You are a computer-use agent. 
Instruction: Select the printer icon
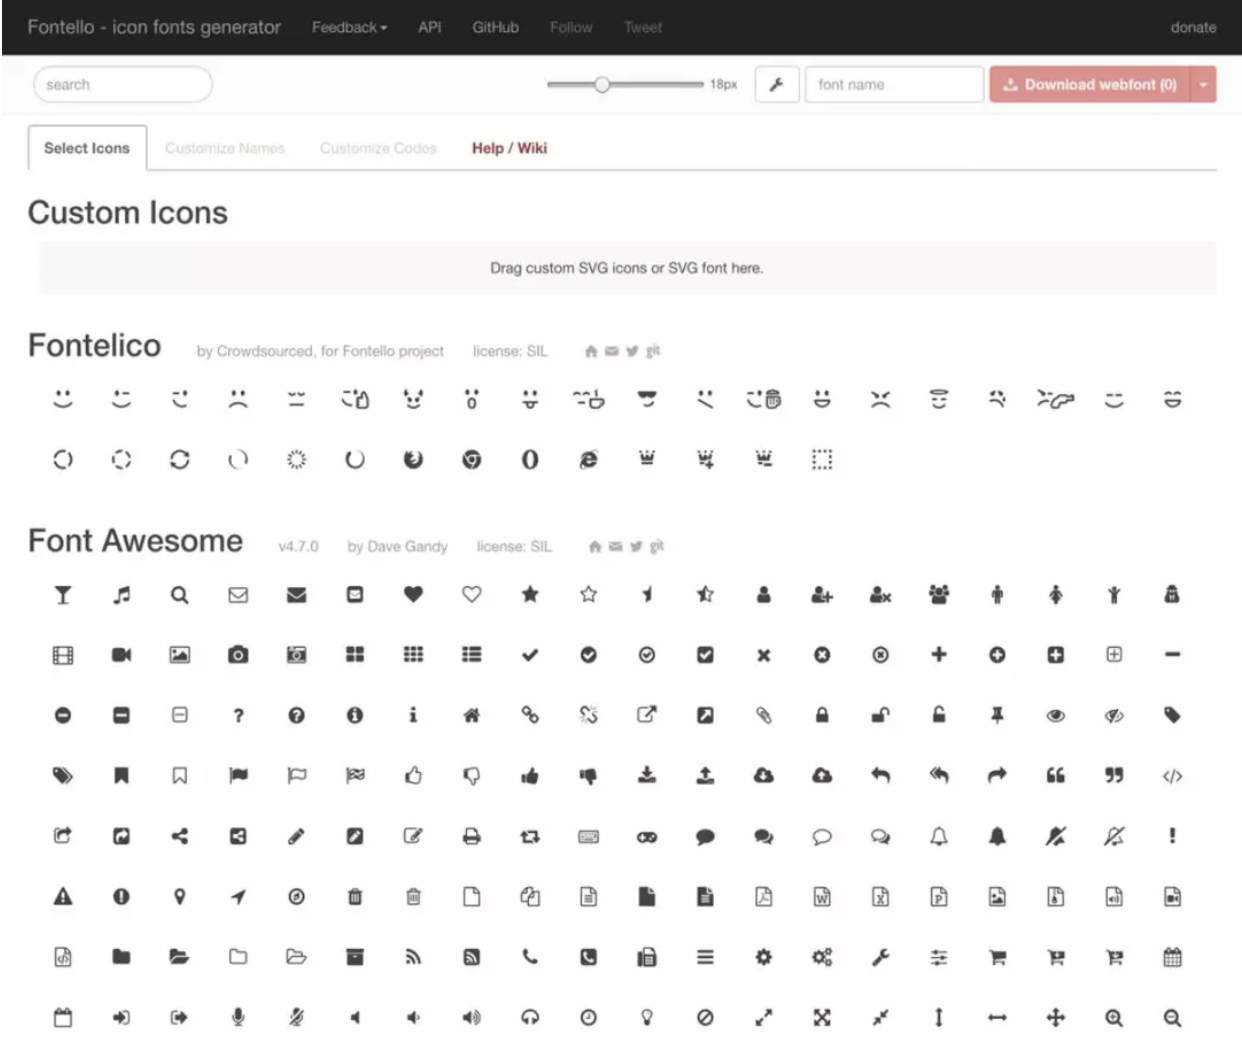(471, 836)
